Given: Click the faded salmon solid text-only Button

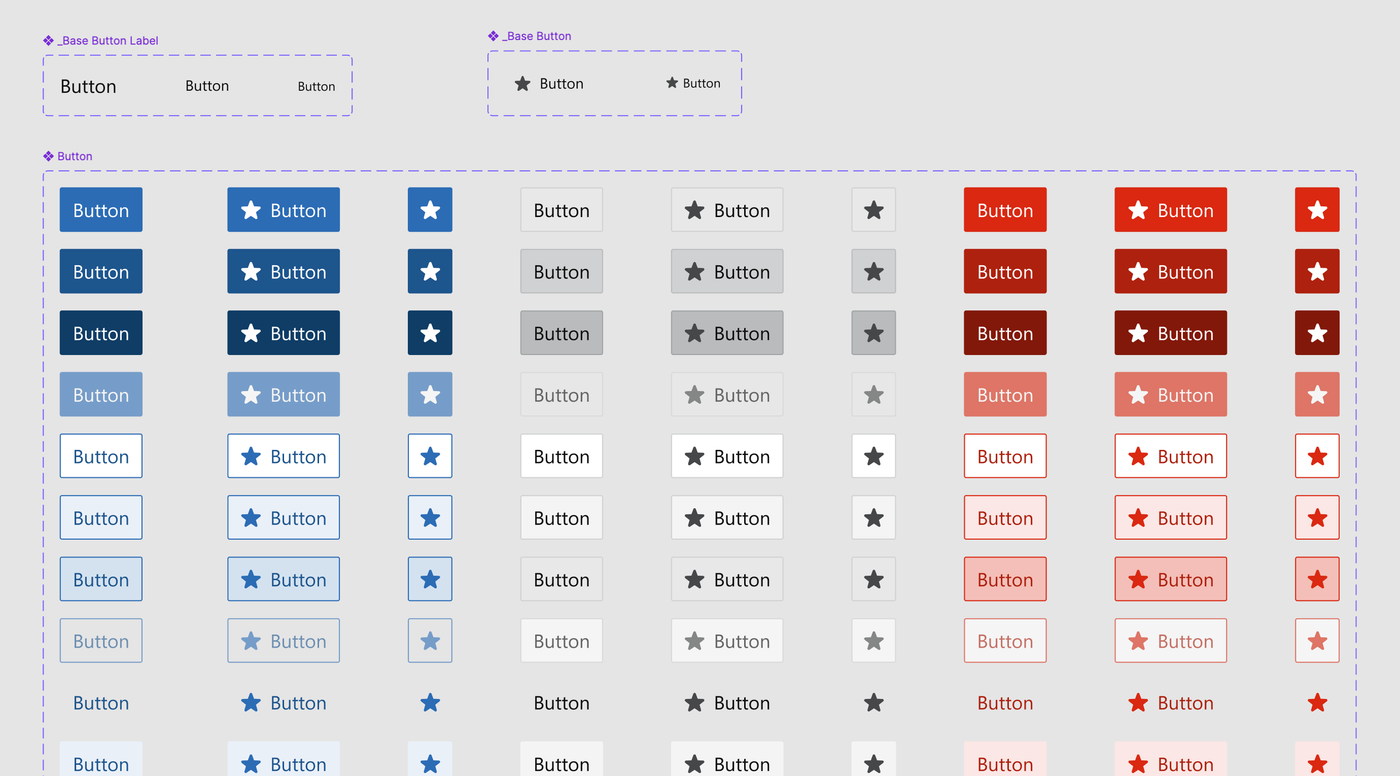Looking at the screenshot, I should (x=1005, y=394).
